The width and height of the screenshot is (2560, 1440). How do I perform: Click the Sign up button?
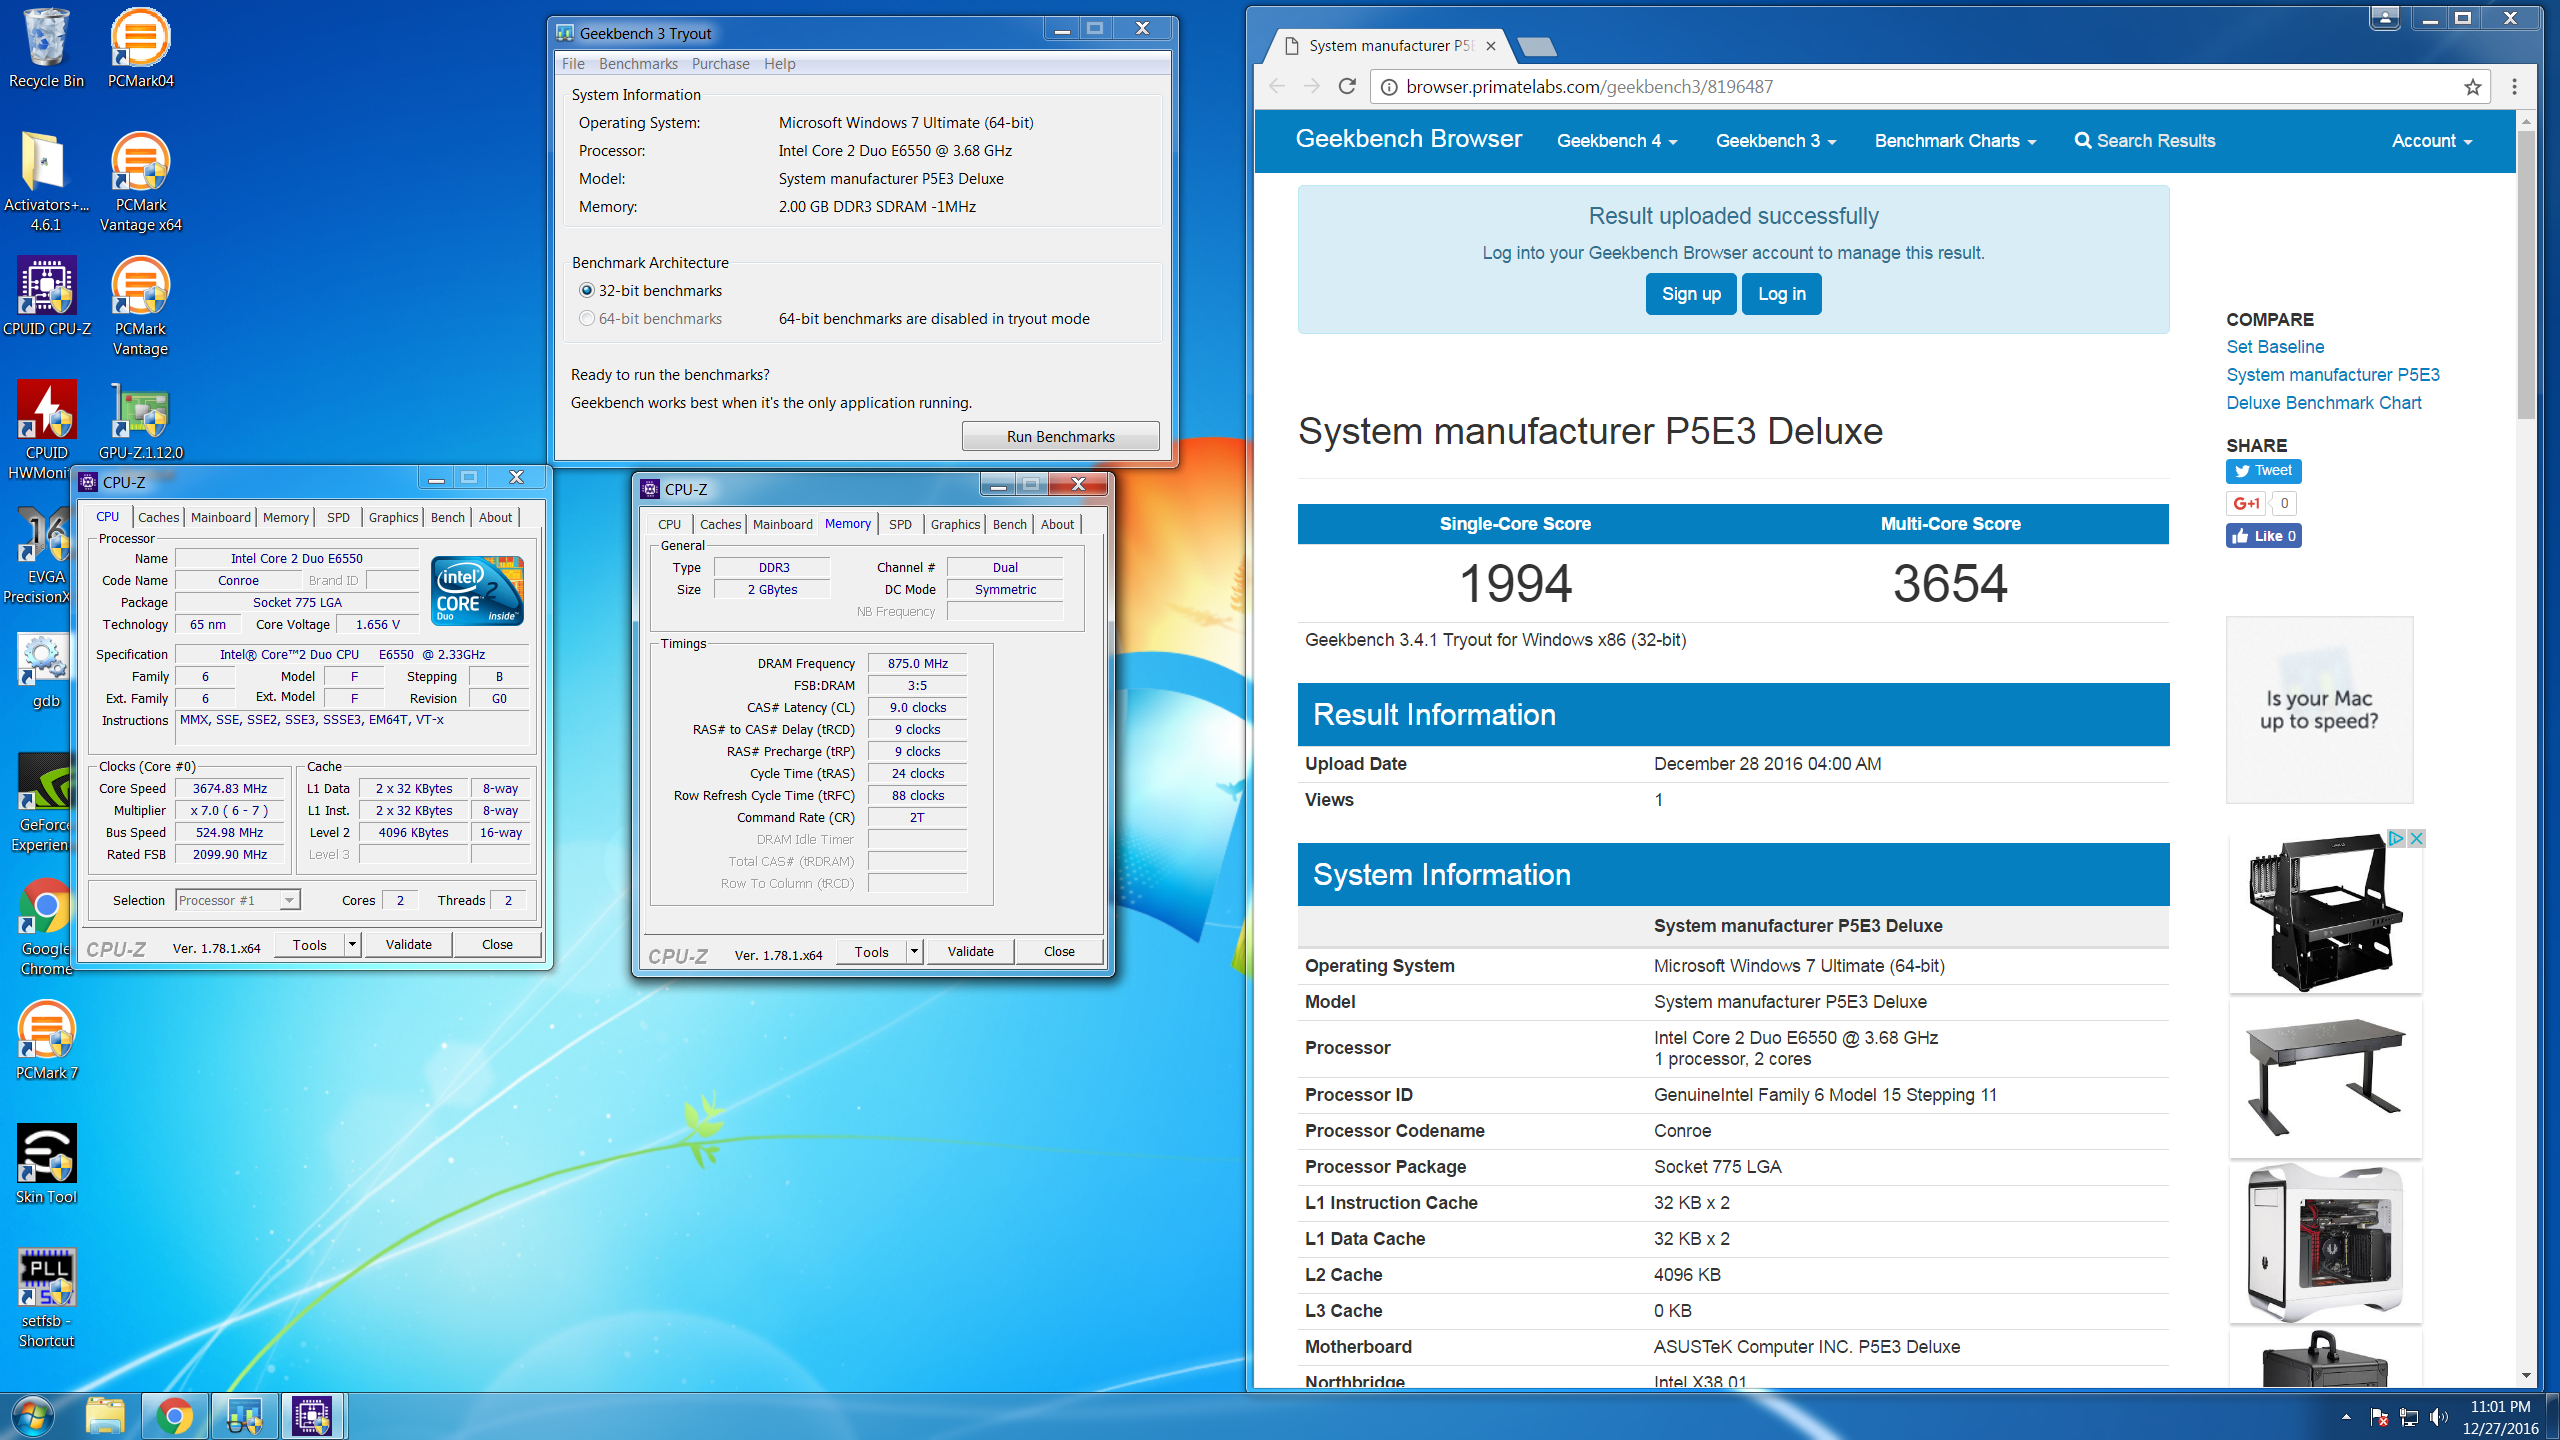coord(1691,294)
